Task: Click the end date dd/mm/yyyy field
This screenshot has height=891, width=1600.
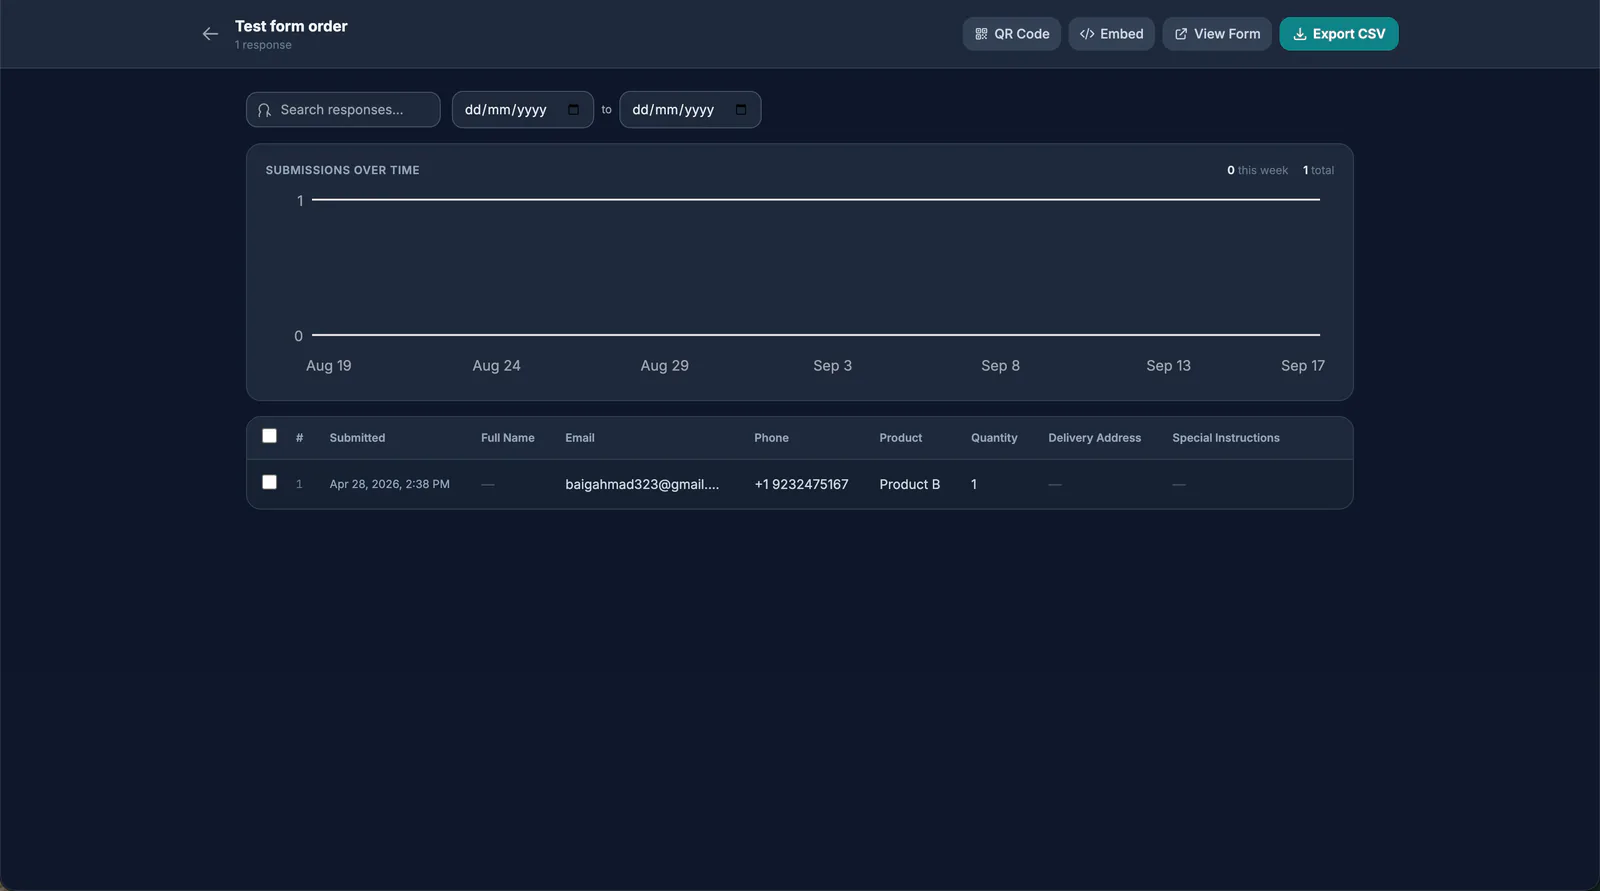Action: (690, 110)
